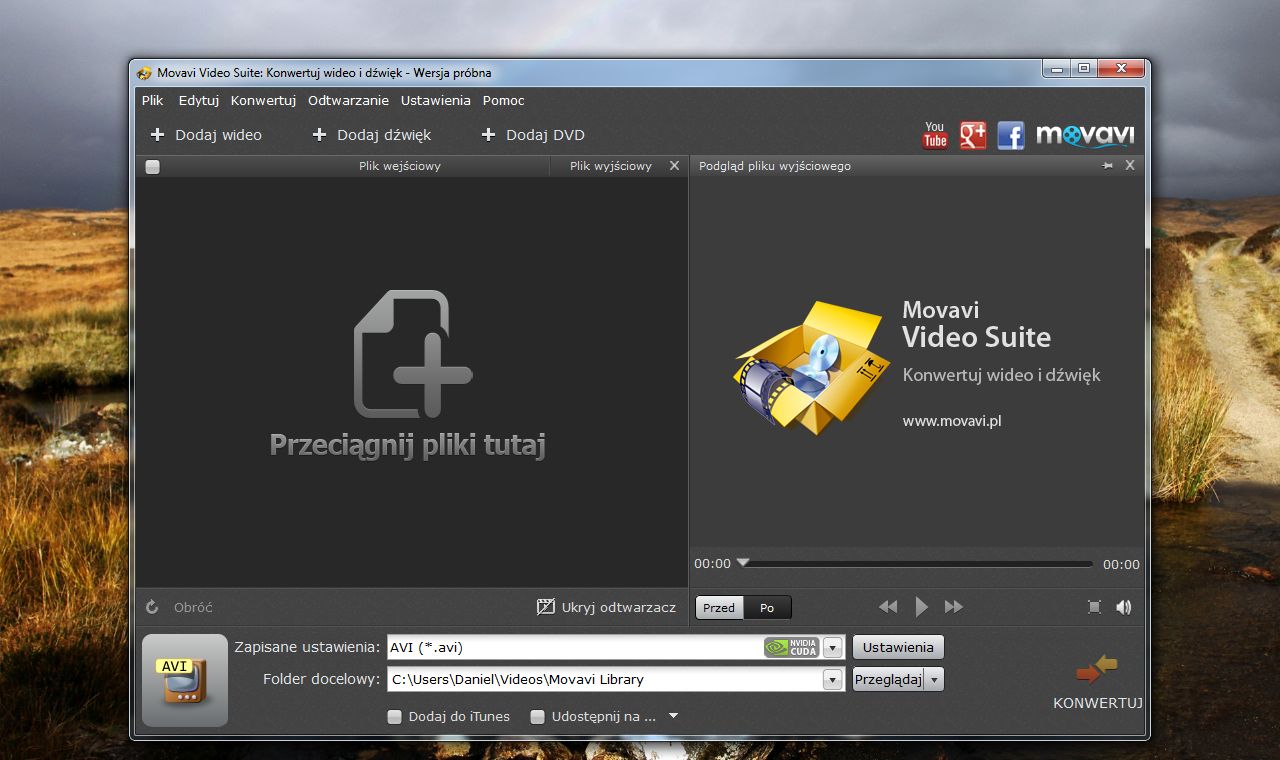Close the Movavi Video Suite window
This screenshot has width=1280, height=760.
coord(1121,68)
